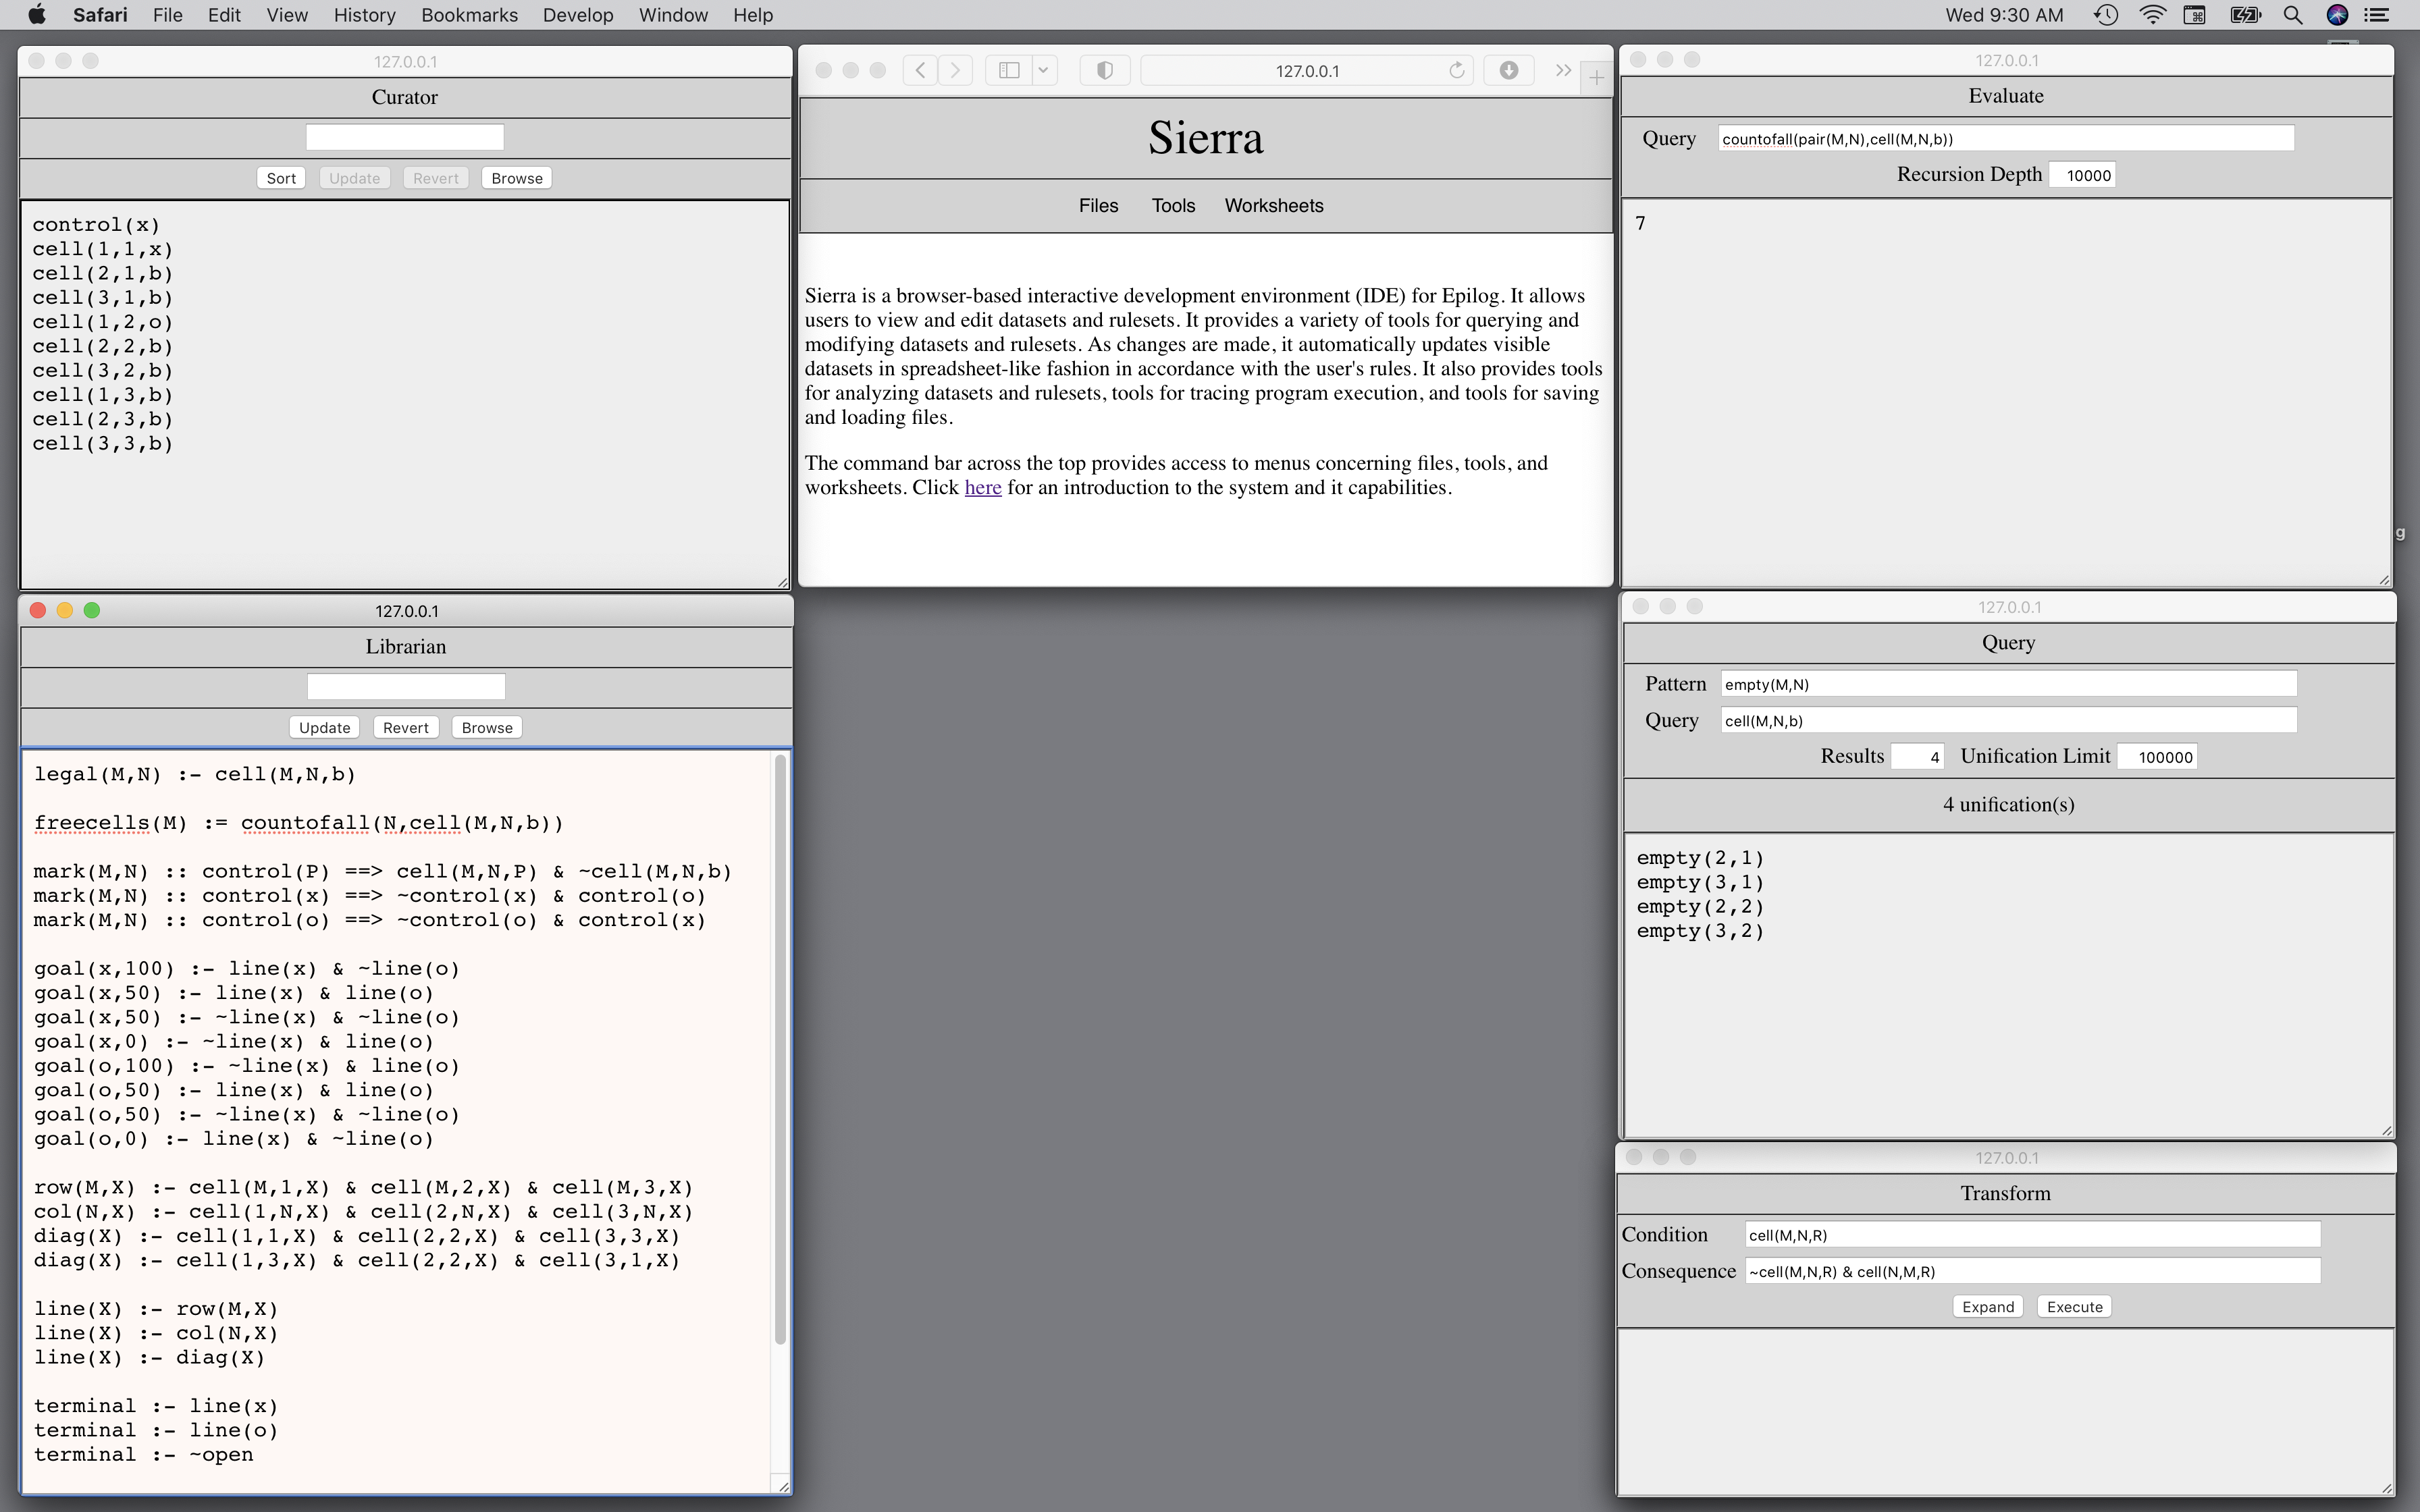Open a new Safari tab
This screenshot has width=2420, height=1512.
pos(1596,77)
